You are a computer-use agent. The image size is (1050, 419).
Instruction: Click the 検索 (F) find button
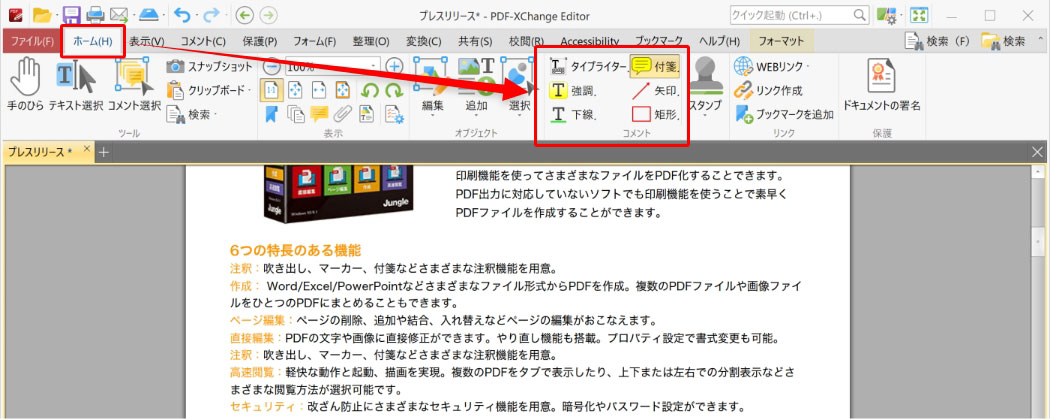(937, 41)
